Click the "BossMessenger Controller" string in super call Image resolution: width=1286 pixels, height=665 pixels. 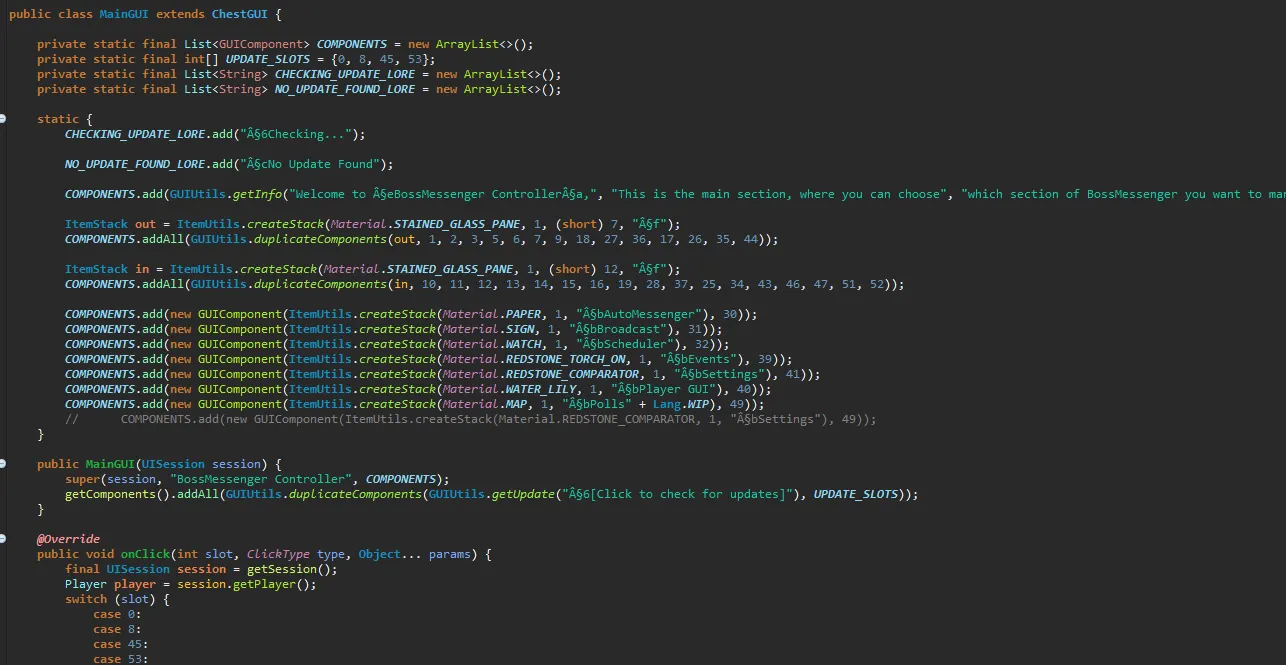coord(262,479)
